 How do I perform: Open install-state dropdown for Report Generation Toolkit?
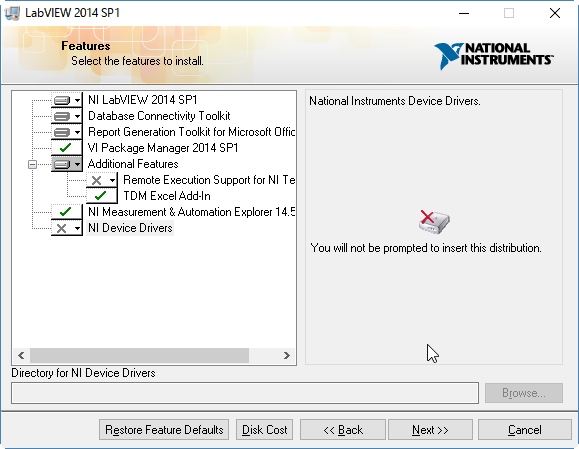pyautogui.click(x=77, y=132)
